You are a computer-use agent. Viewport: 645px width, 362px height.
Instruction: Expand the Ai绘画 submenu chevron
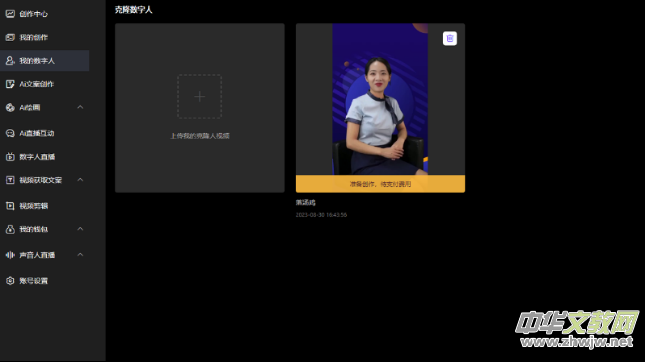(x=80, y=107)
